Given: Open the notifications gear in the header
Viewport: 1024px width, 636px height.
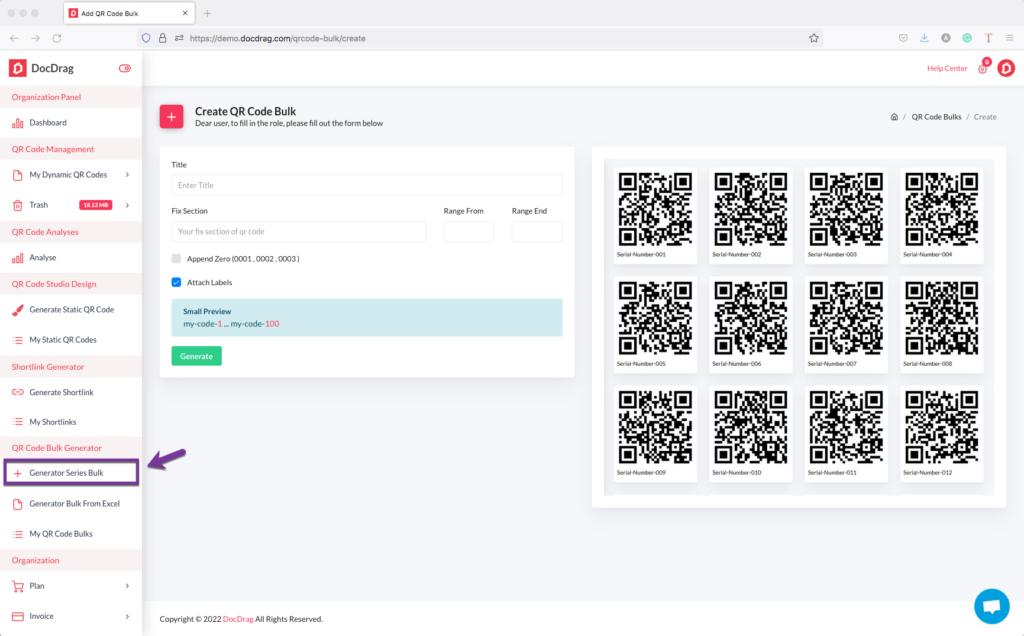Looking at the screenshot, I should 982,68.
